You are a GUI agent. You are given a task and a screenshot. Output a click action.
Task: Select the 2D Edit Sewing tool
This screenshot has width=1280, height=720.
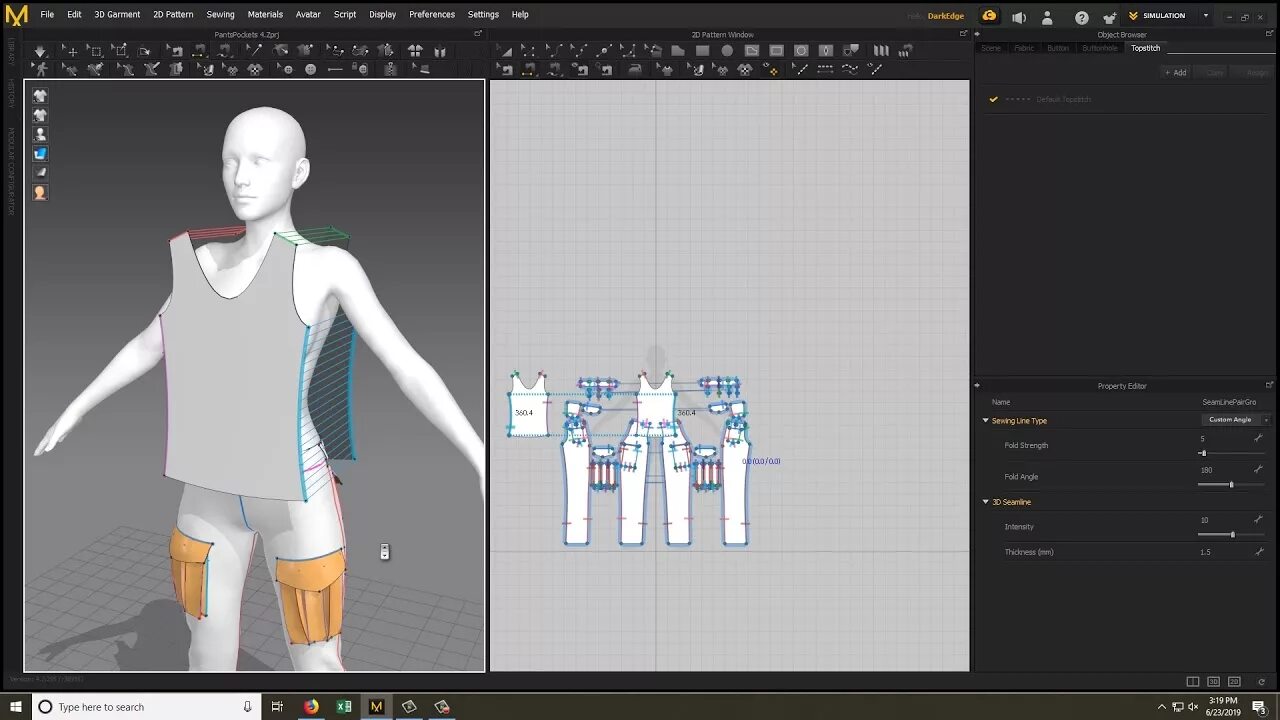[x=505, y=69]
